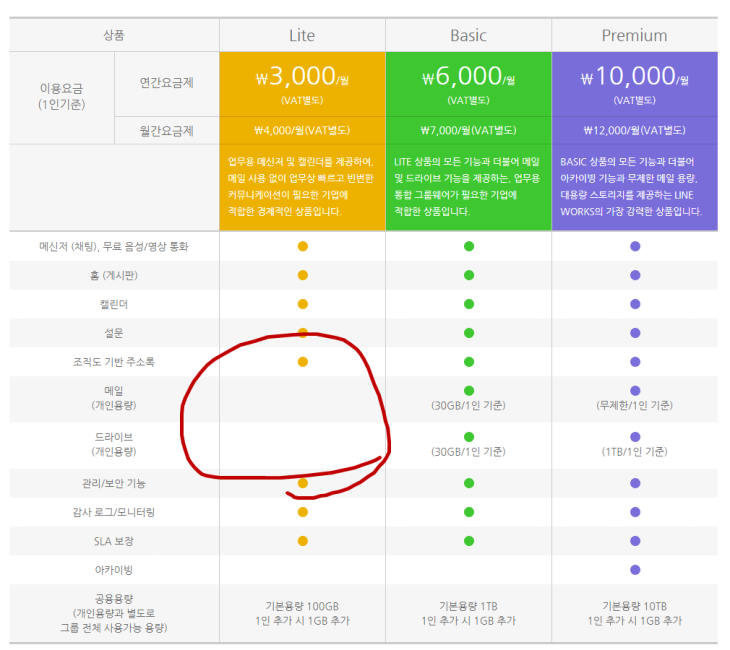The height and width of the screenshot is (650, 730).
Task: Click the green Basic dot for 설문
Action: point(468,333)
